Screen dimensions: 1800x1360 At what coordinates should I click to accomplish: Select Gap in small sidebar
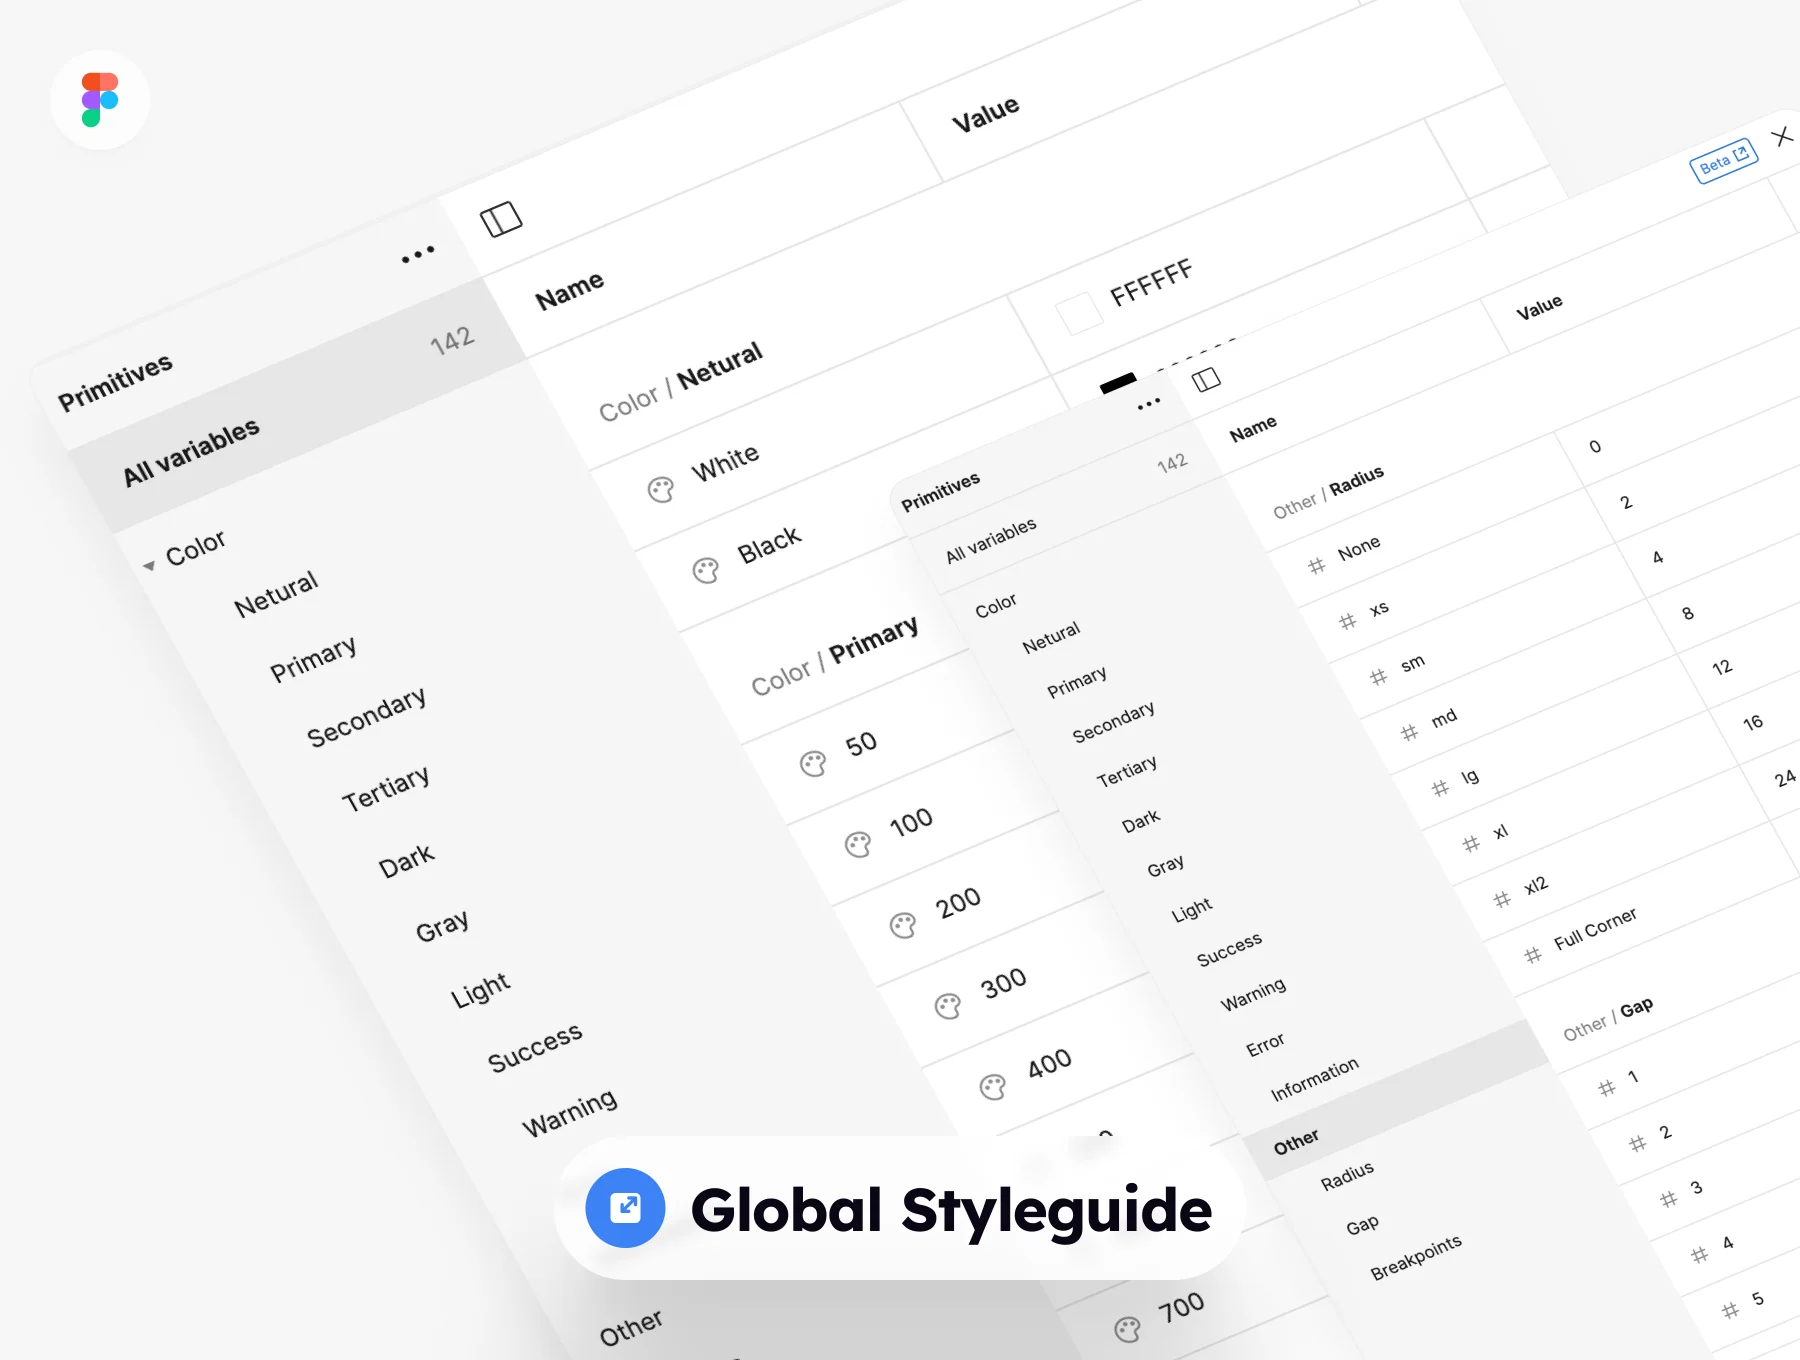(x=1362, y=1225)
